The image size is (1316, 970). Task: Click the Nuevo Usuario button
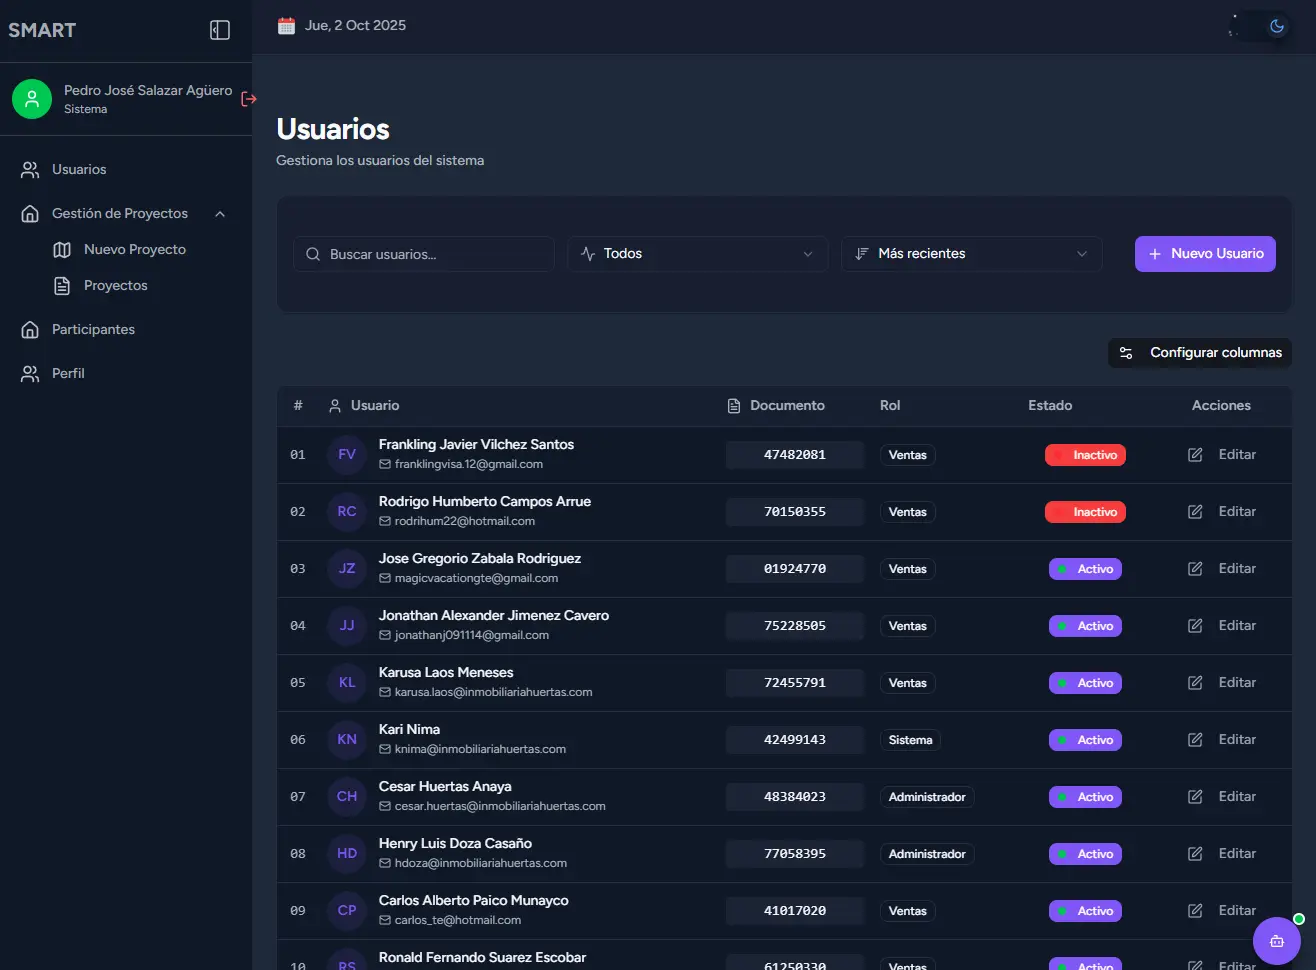point(1205,254)
